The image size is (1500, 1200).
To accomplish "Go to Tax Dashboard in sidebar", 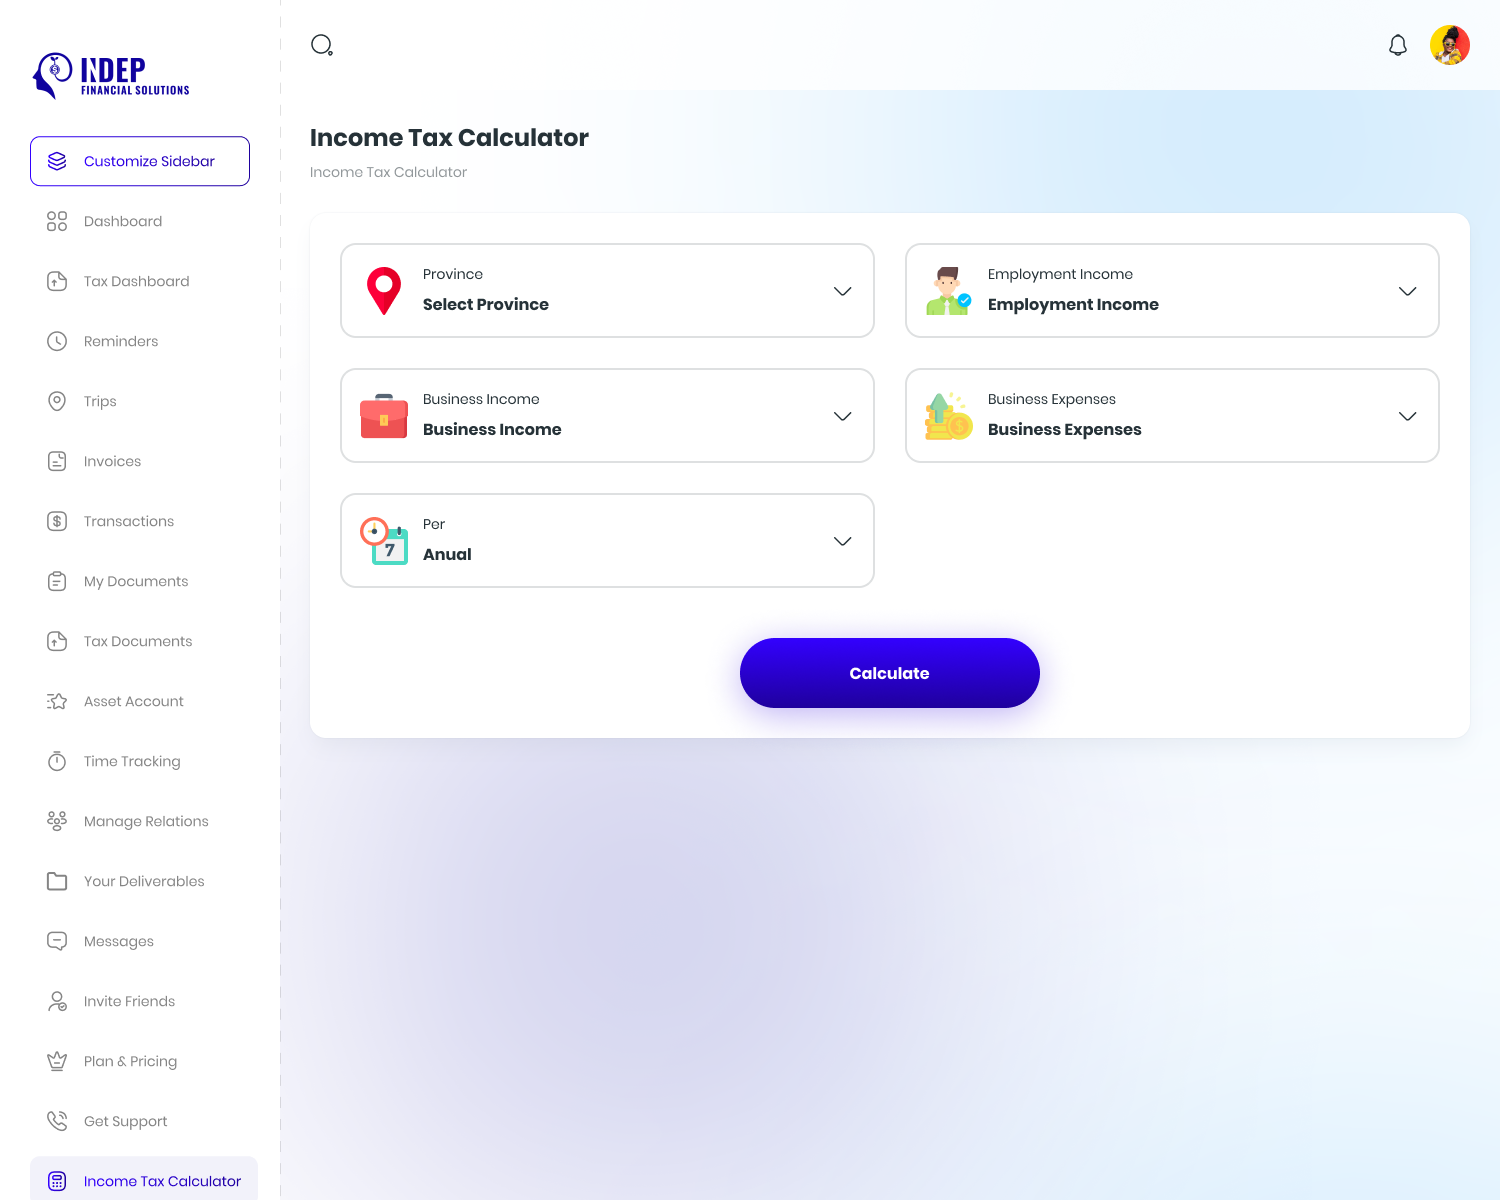I will point(136,281).
